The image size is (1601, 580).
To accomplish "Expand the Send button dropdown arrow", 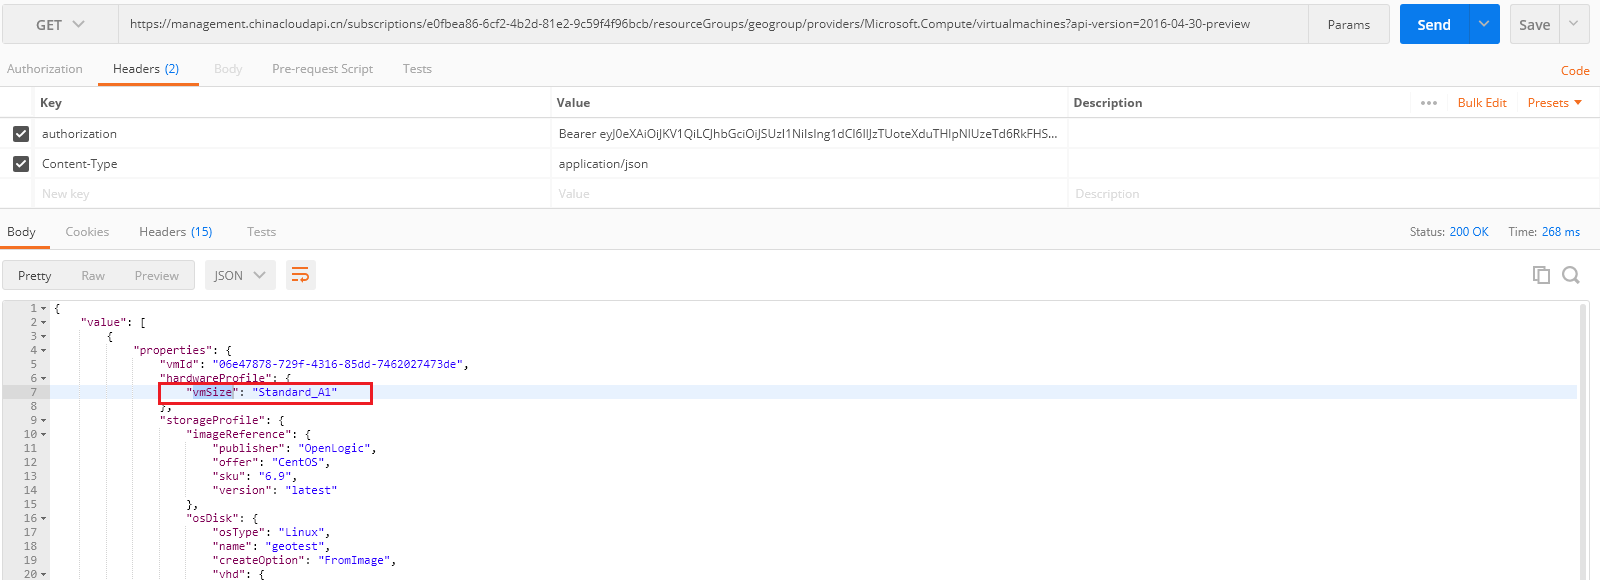I will point(1484,24).
